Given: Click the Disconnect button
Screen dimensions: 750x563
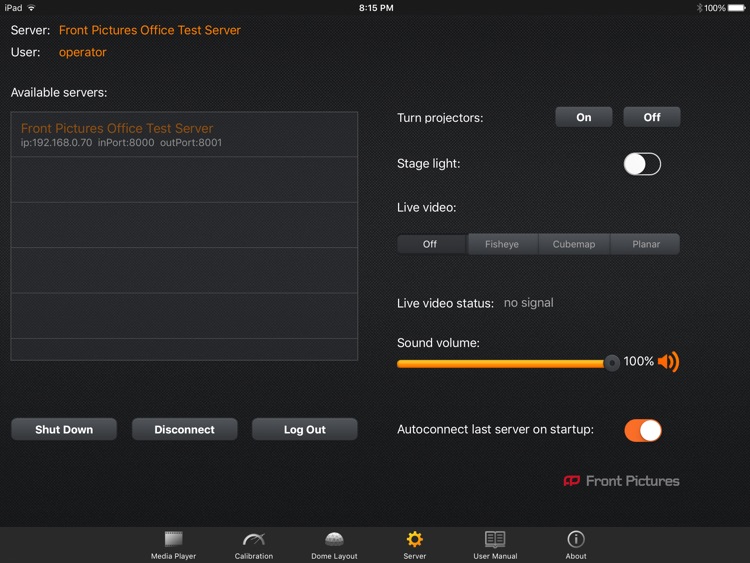Looking at the screenshot, I should click(x=184, y=429).
